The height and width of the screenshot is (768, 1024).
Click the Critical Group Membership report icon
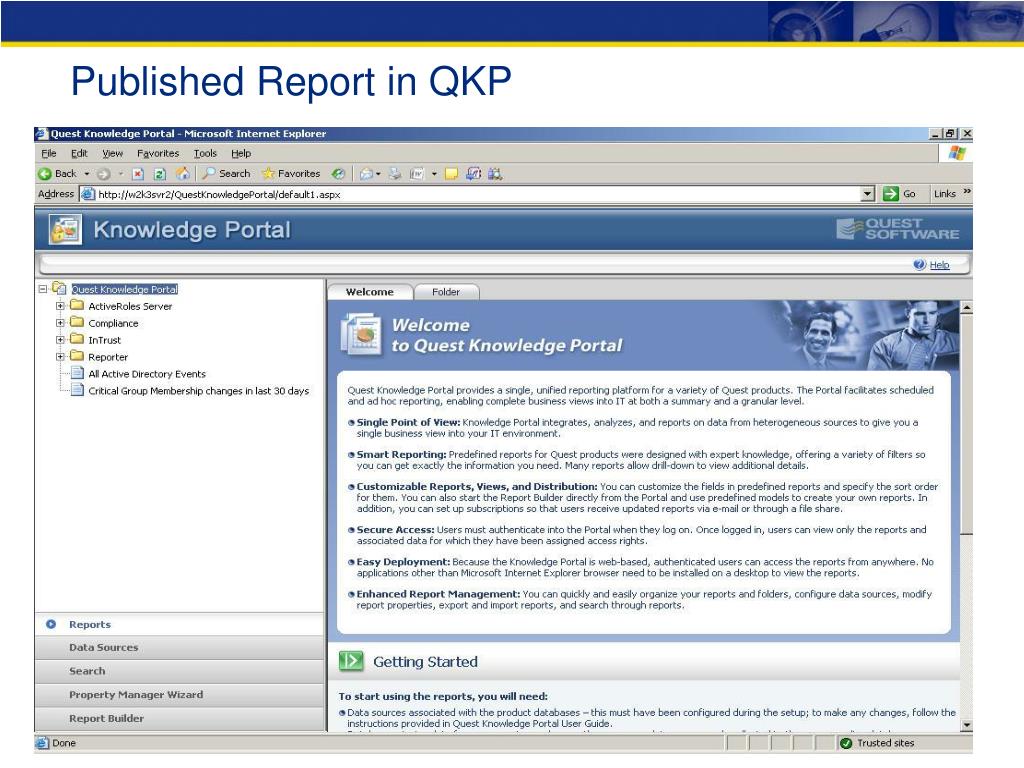[x=77, y=390]
